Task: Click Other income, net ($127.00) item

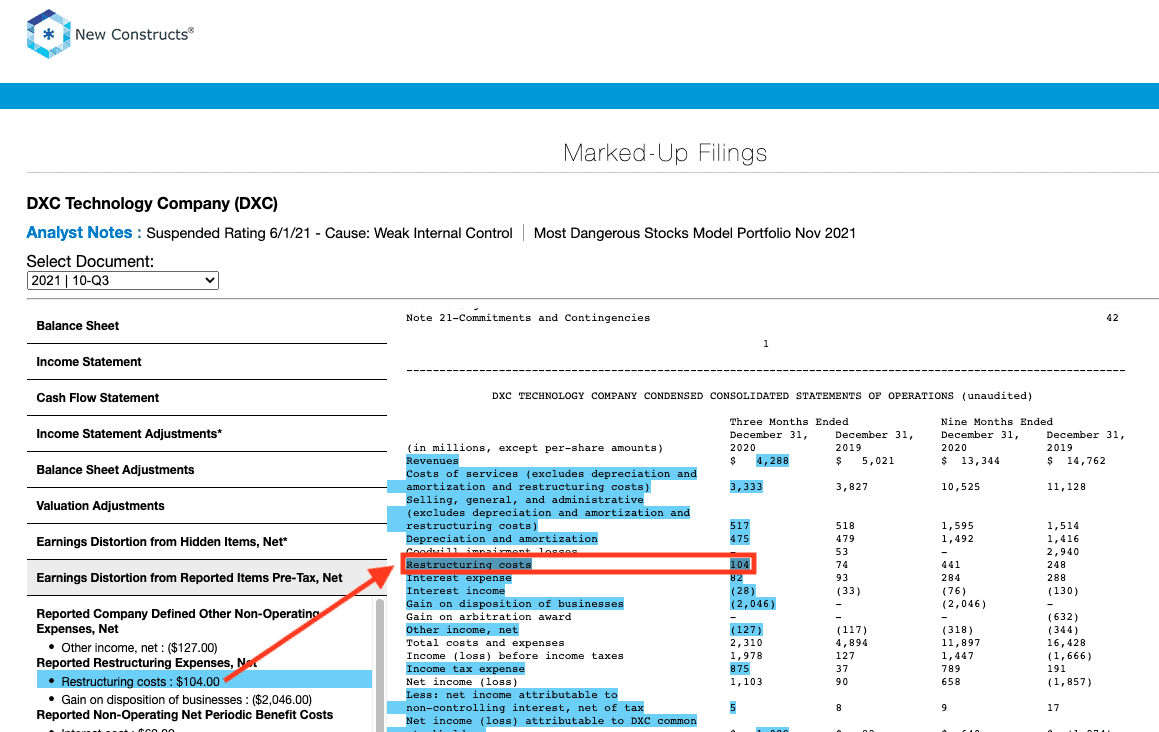Action: coord(140,648)
